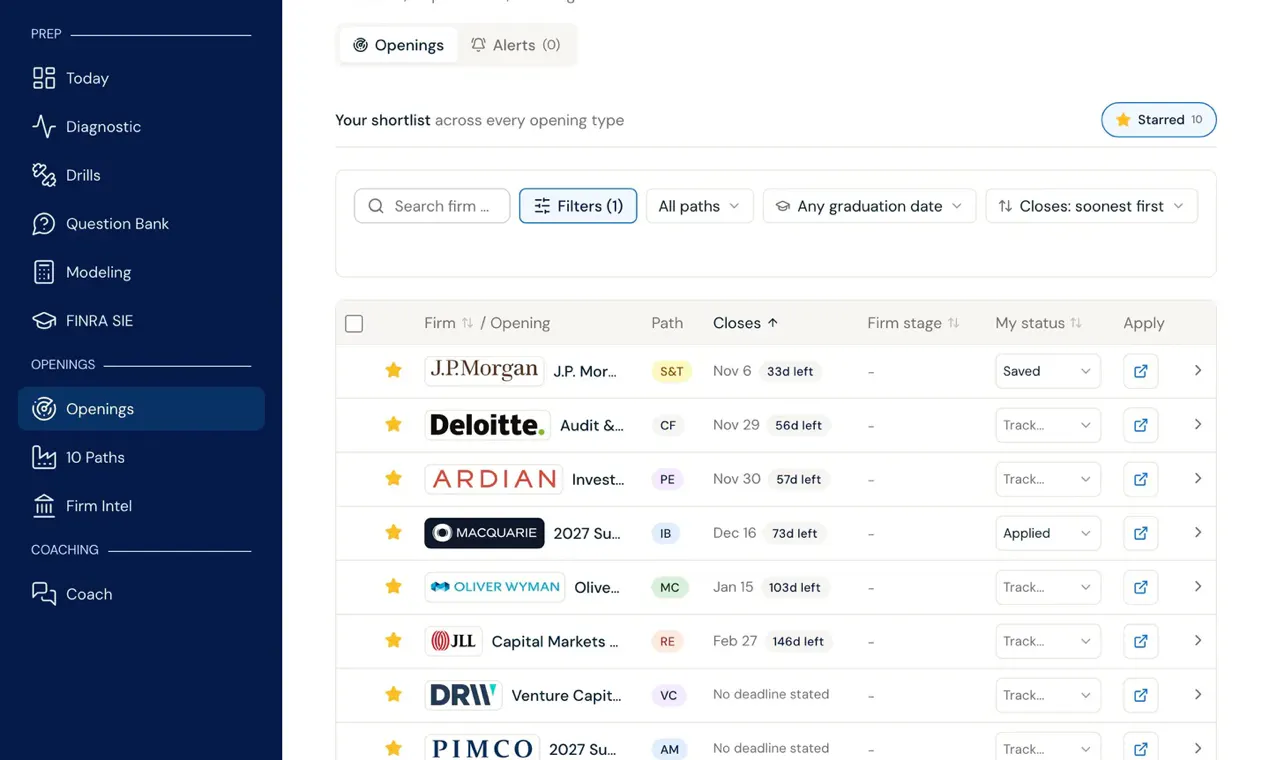The height and width of the screenshot is (760, 1270).
Task: Open external apply link for Ardian
Action: [1140, 479]
